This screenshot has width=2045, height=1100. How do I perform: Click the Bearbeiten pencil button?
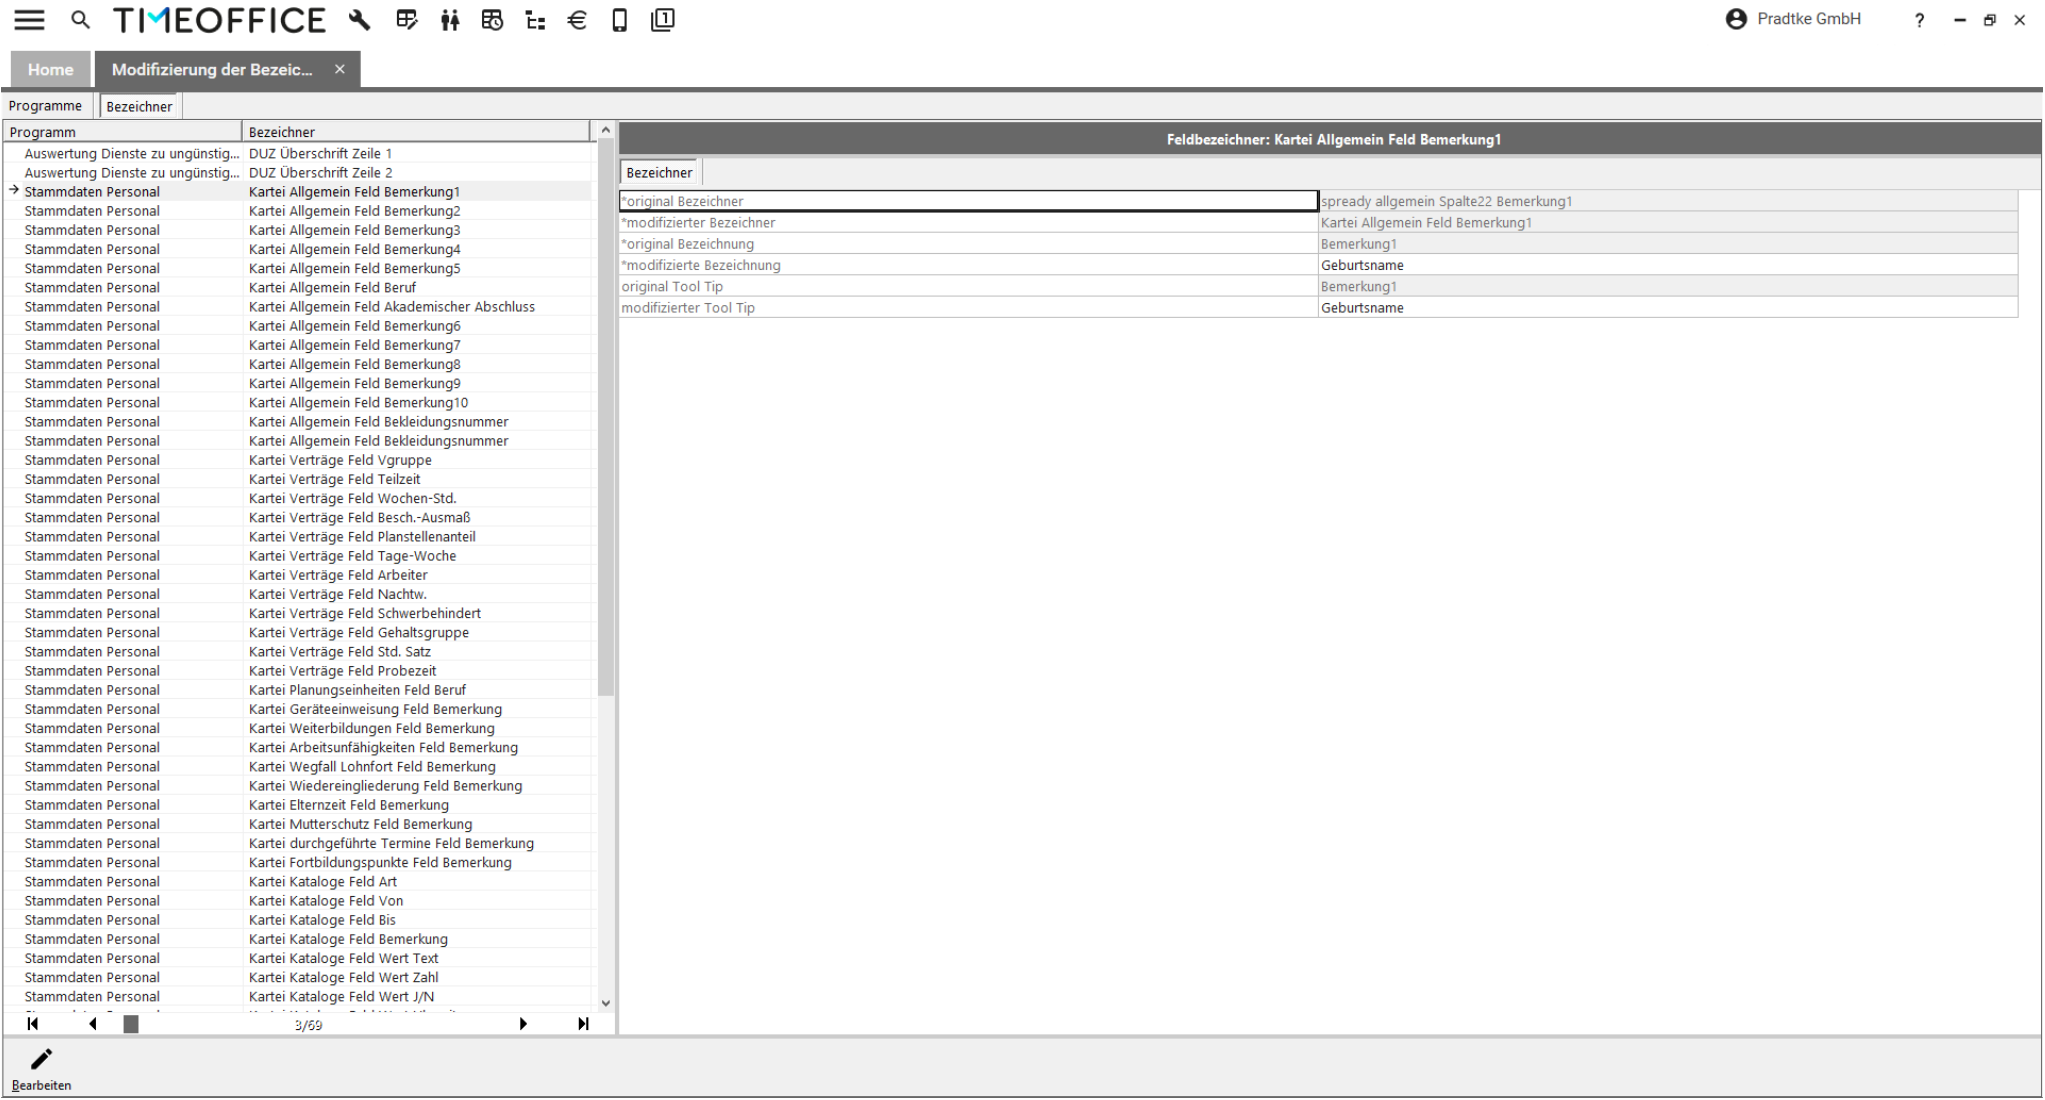coord(41,1067)
